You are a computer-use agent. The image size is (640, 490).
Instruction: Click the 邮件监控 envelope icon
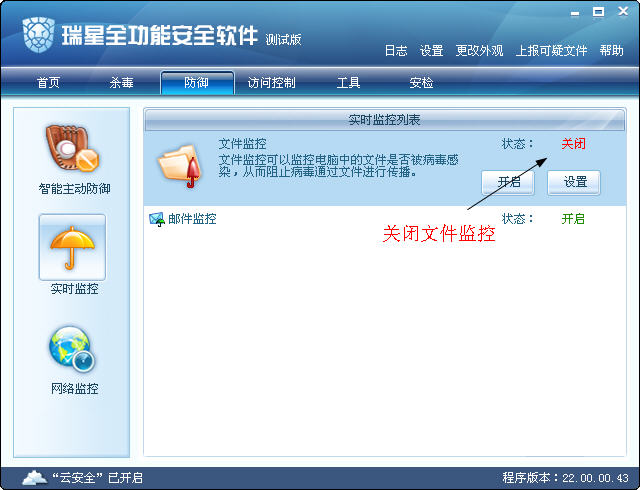pos(157,219)
